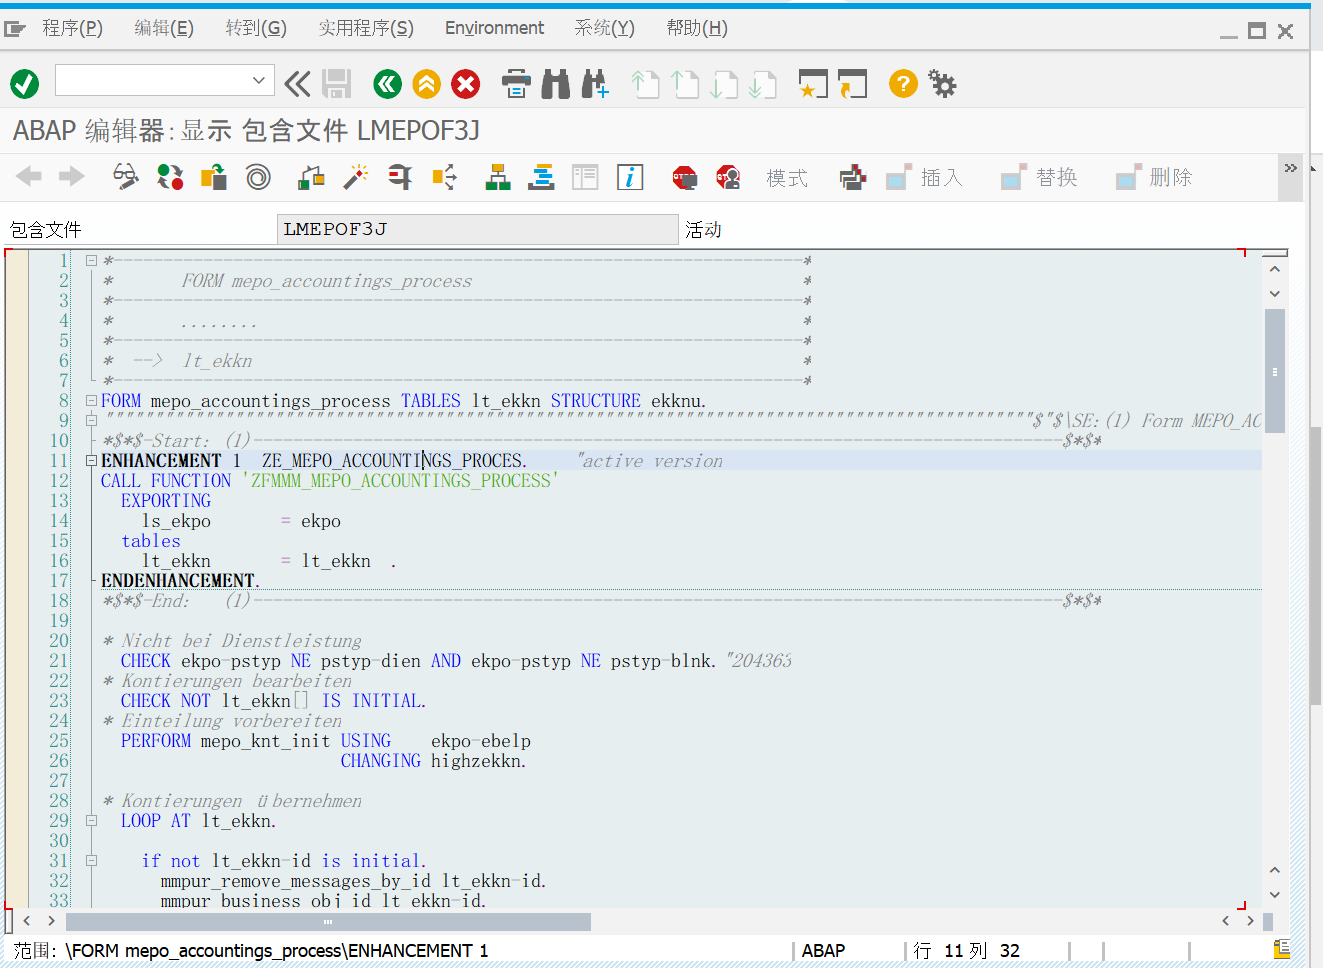
Task: Create new session window icon
Action: pos(813,84)
